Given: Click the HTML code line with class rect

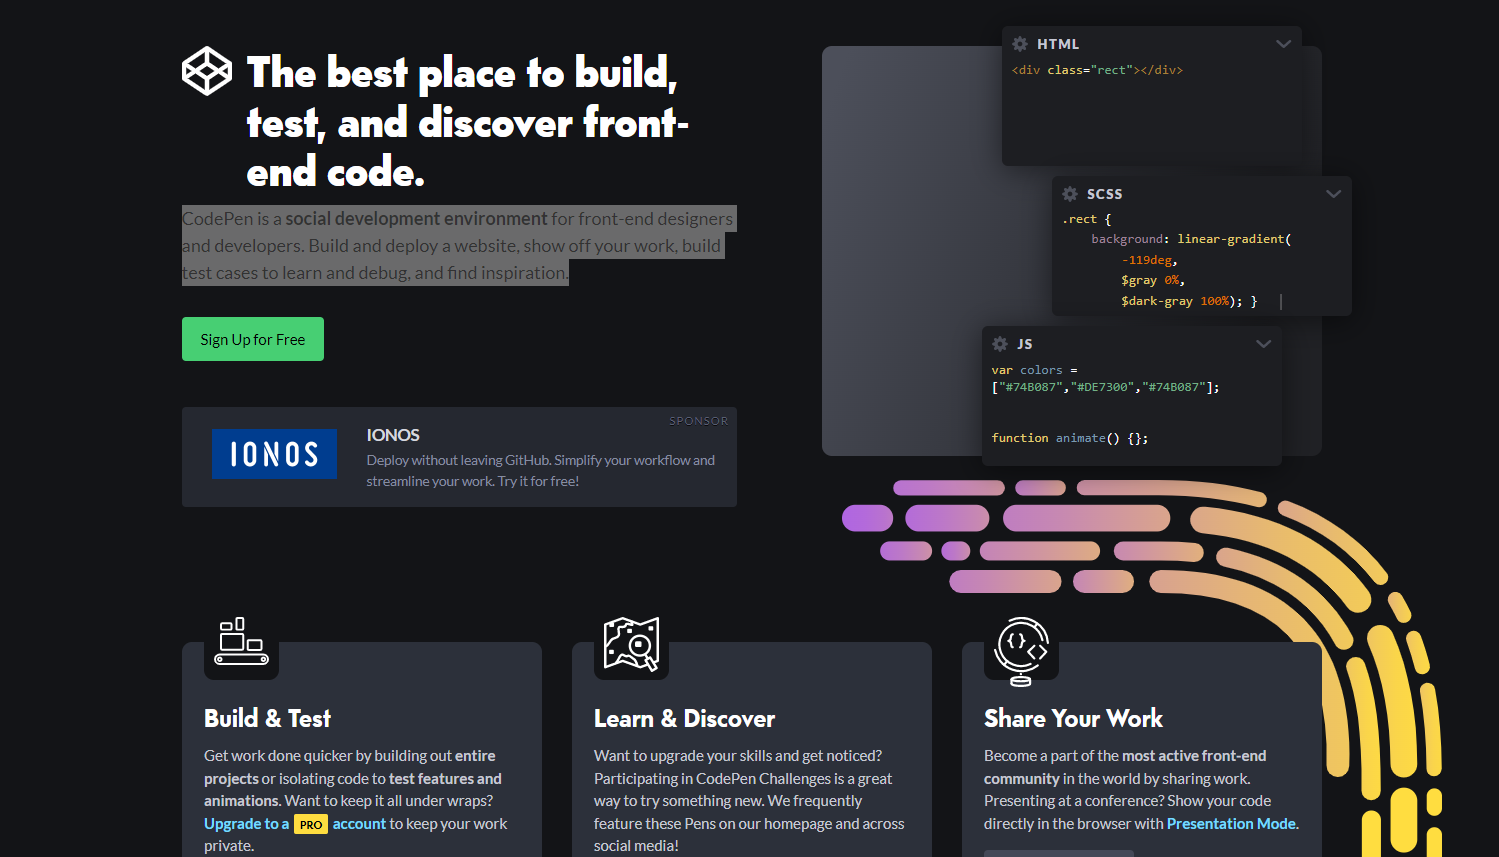Looking at the screenshot, I should 1097,70.
